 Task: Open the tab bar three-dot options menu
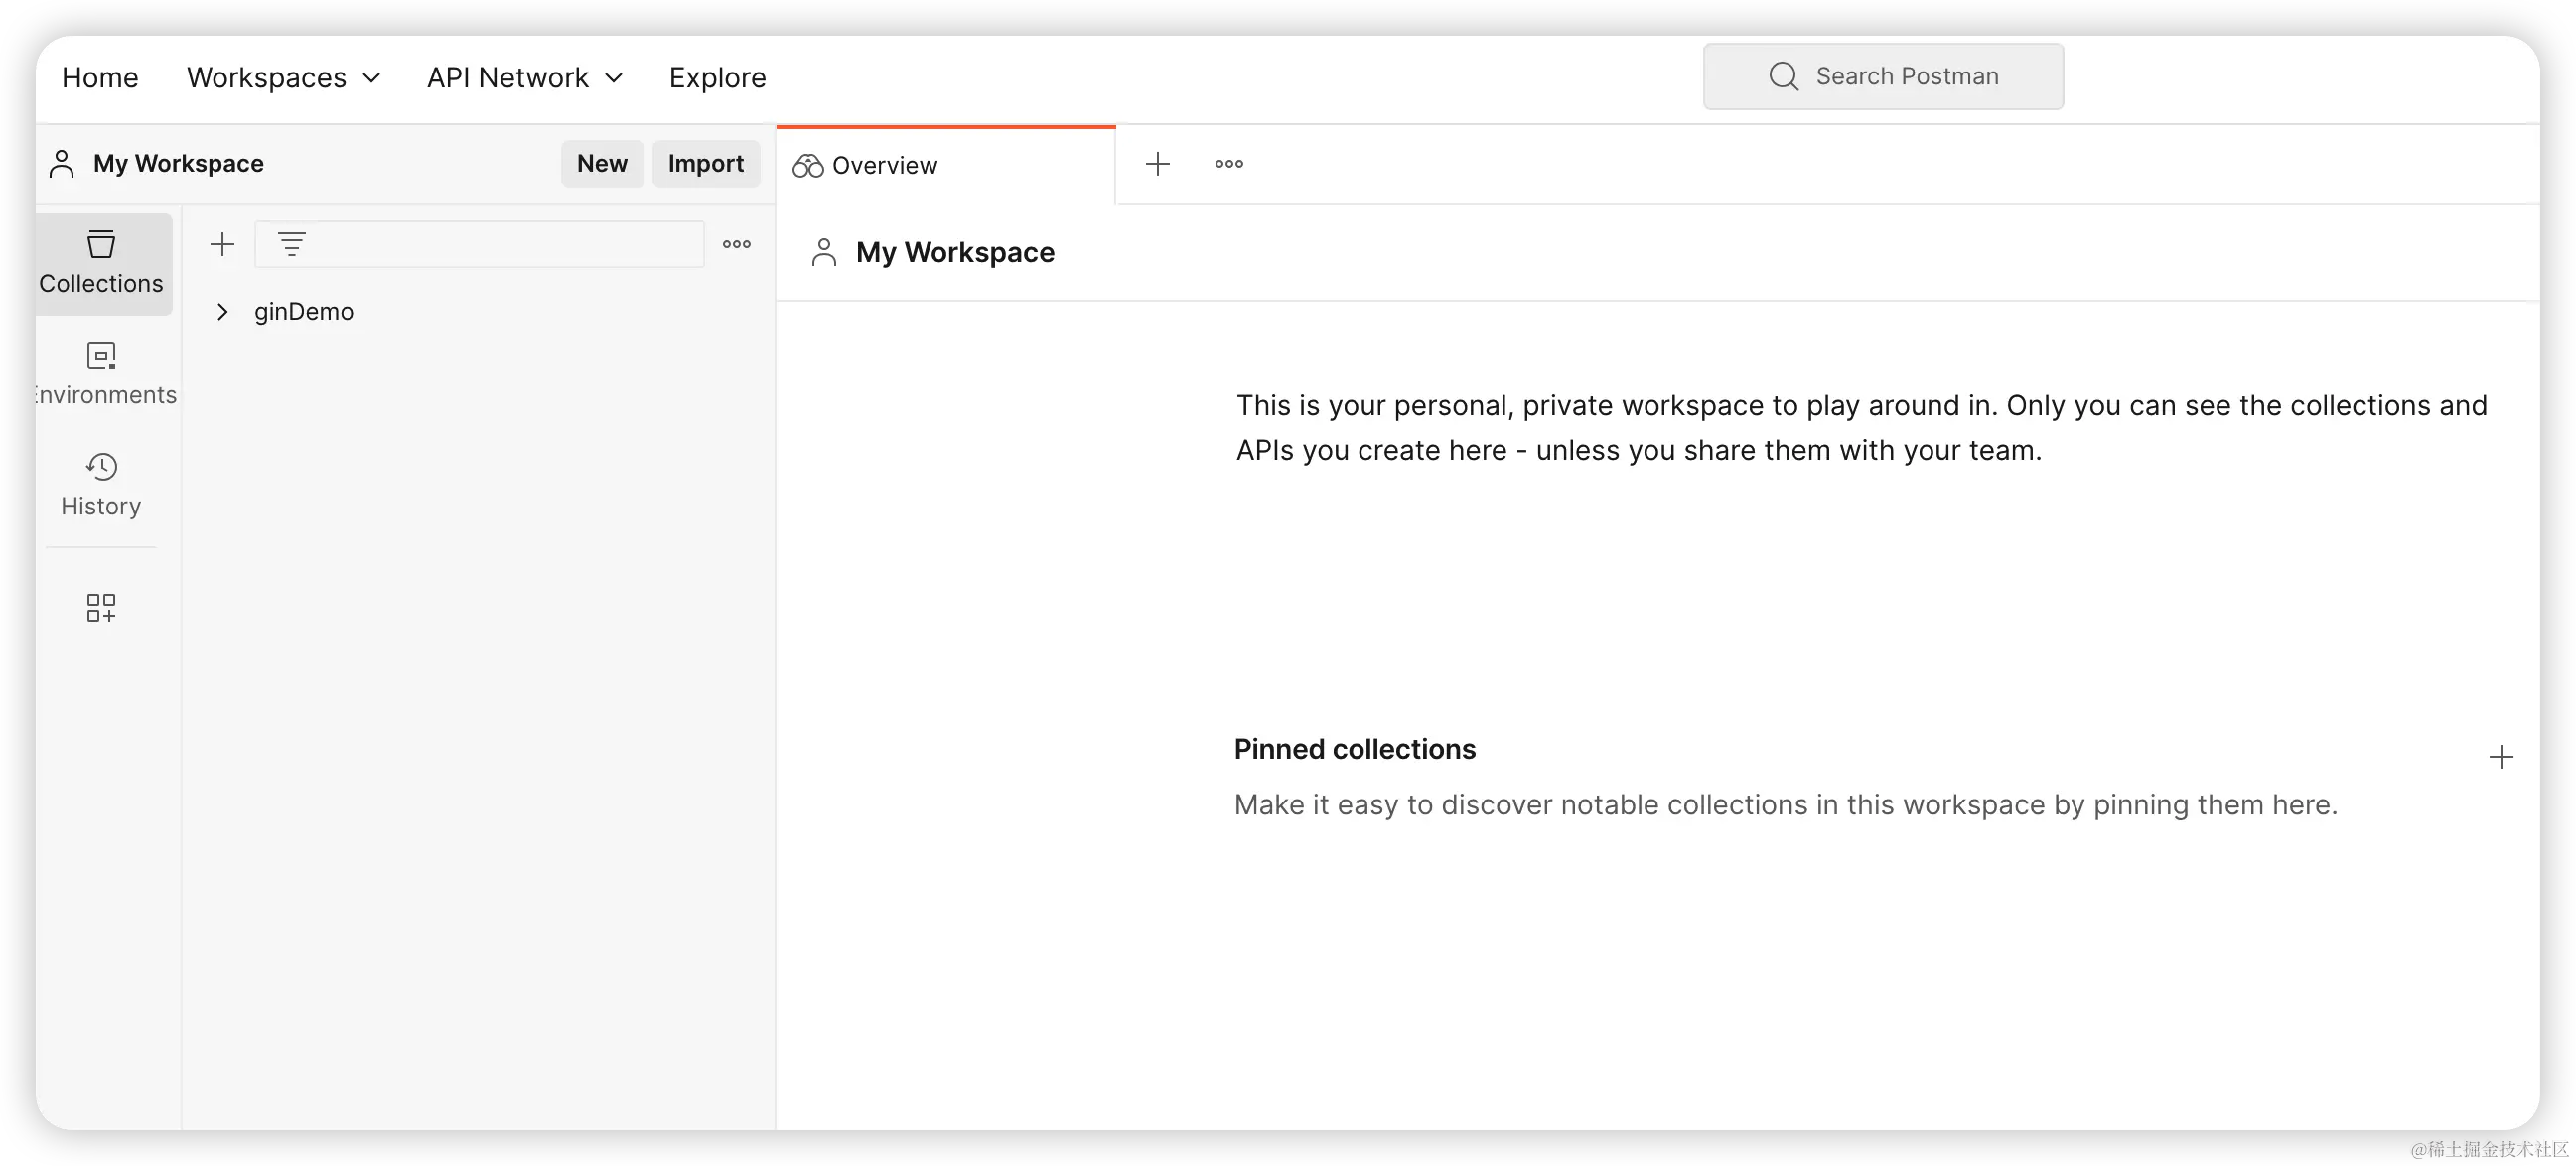point(1229,164)
